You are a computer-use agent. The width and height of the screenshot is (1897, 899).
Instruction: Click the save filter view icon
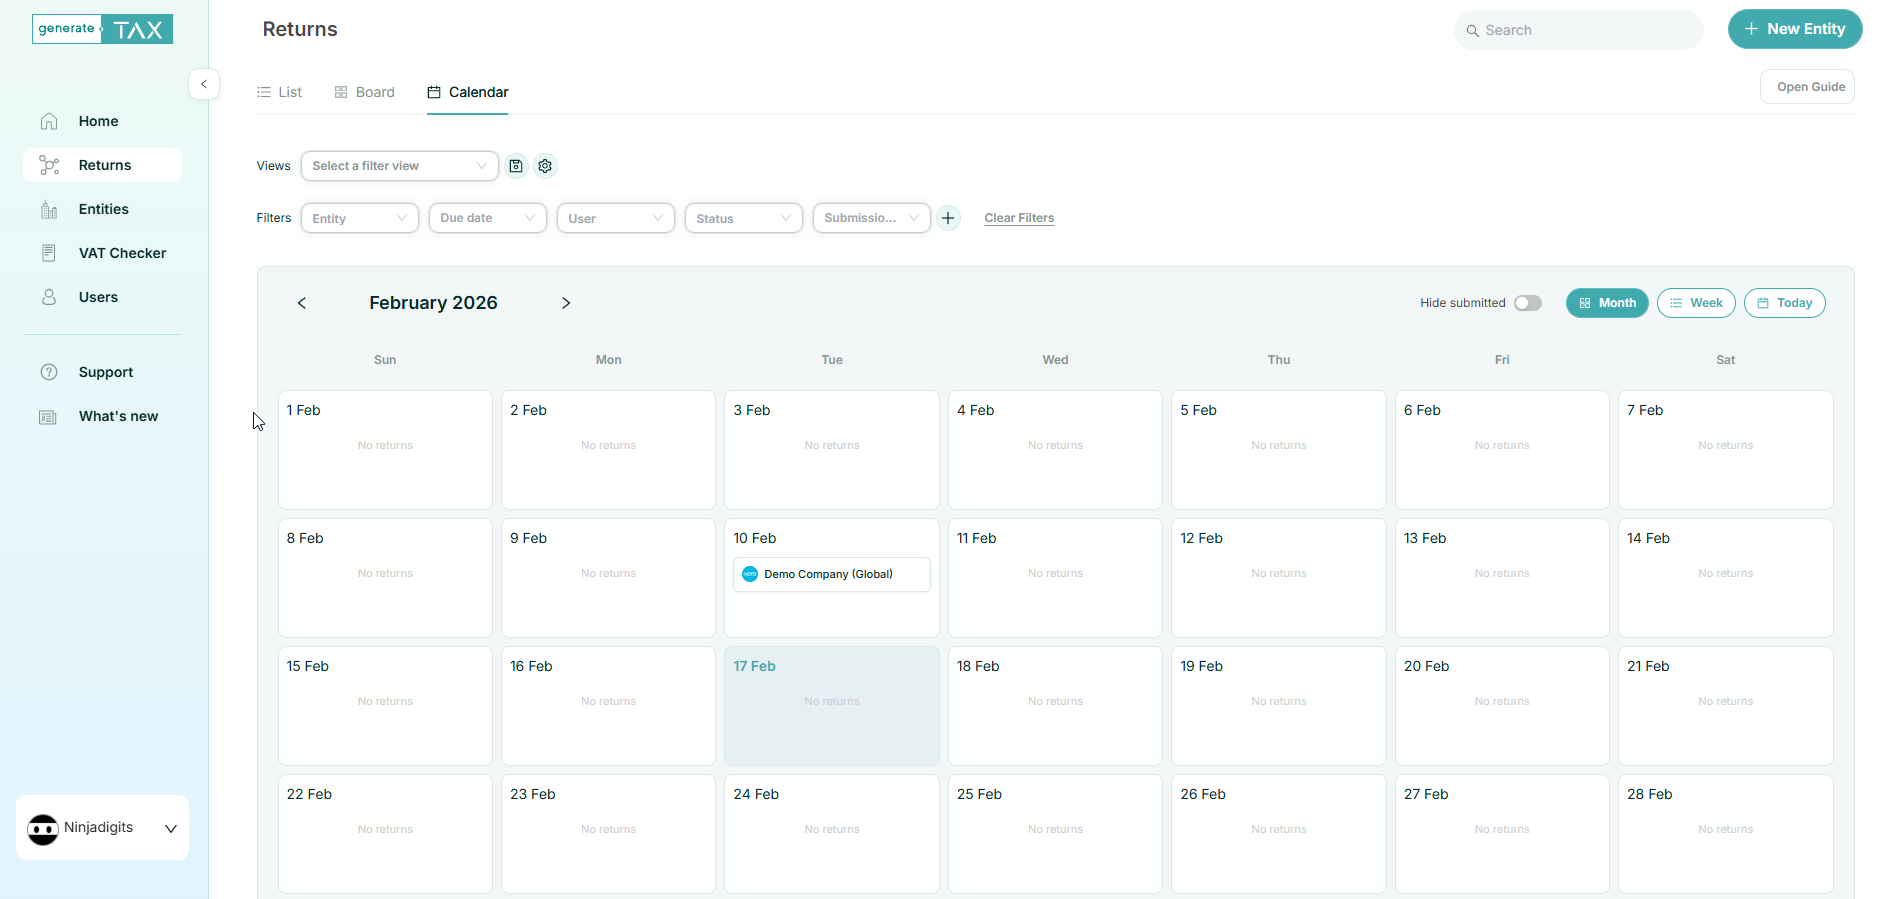coord(516,166)
